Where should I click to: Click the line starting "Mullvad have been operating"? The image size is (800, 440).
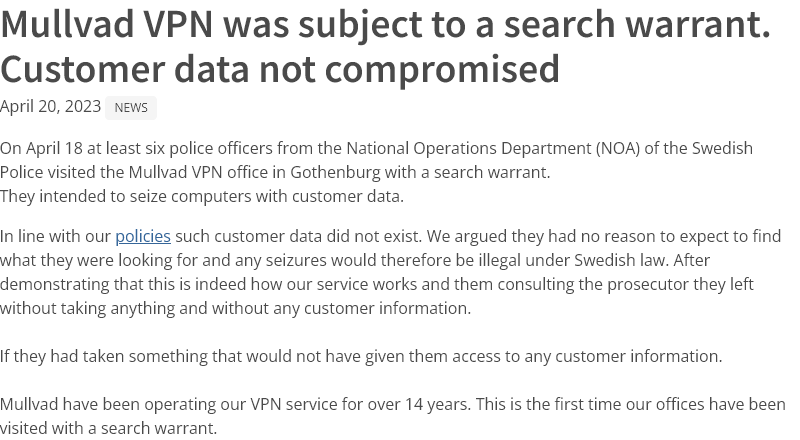coord(392,404)
